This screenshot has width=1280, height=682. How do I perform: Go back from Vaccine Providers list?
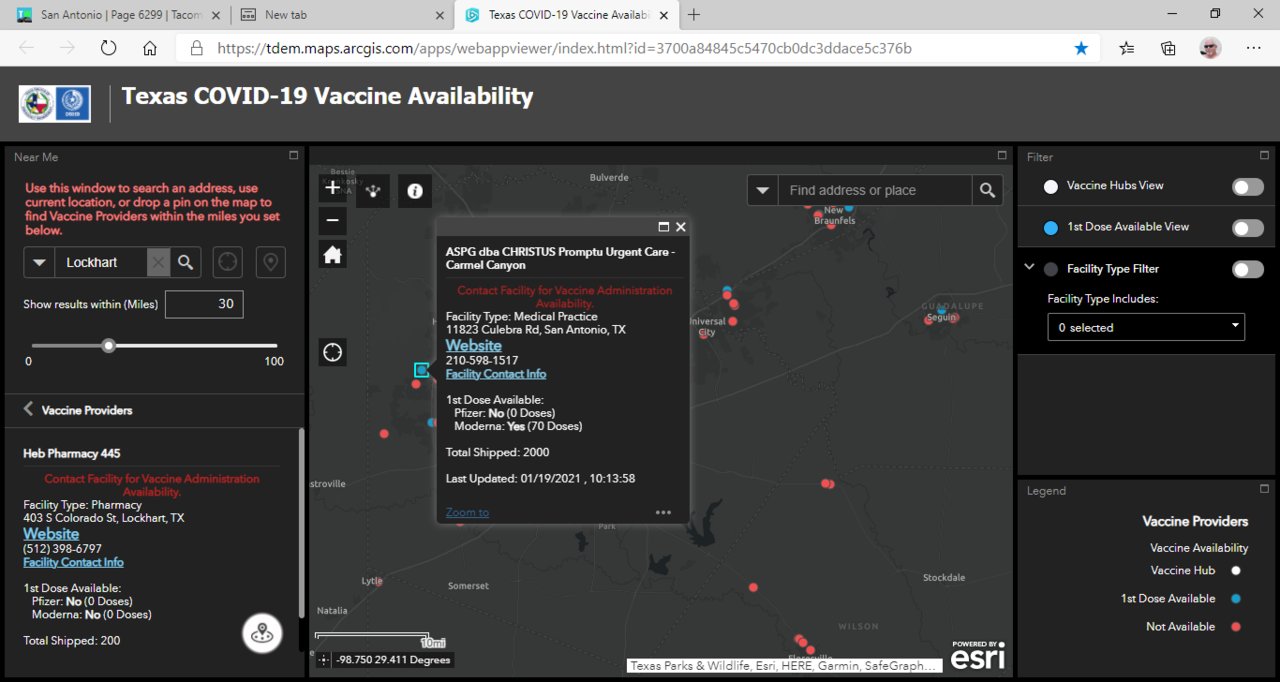click(x=28, y=409)
